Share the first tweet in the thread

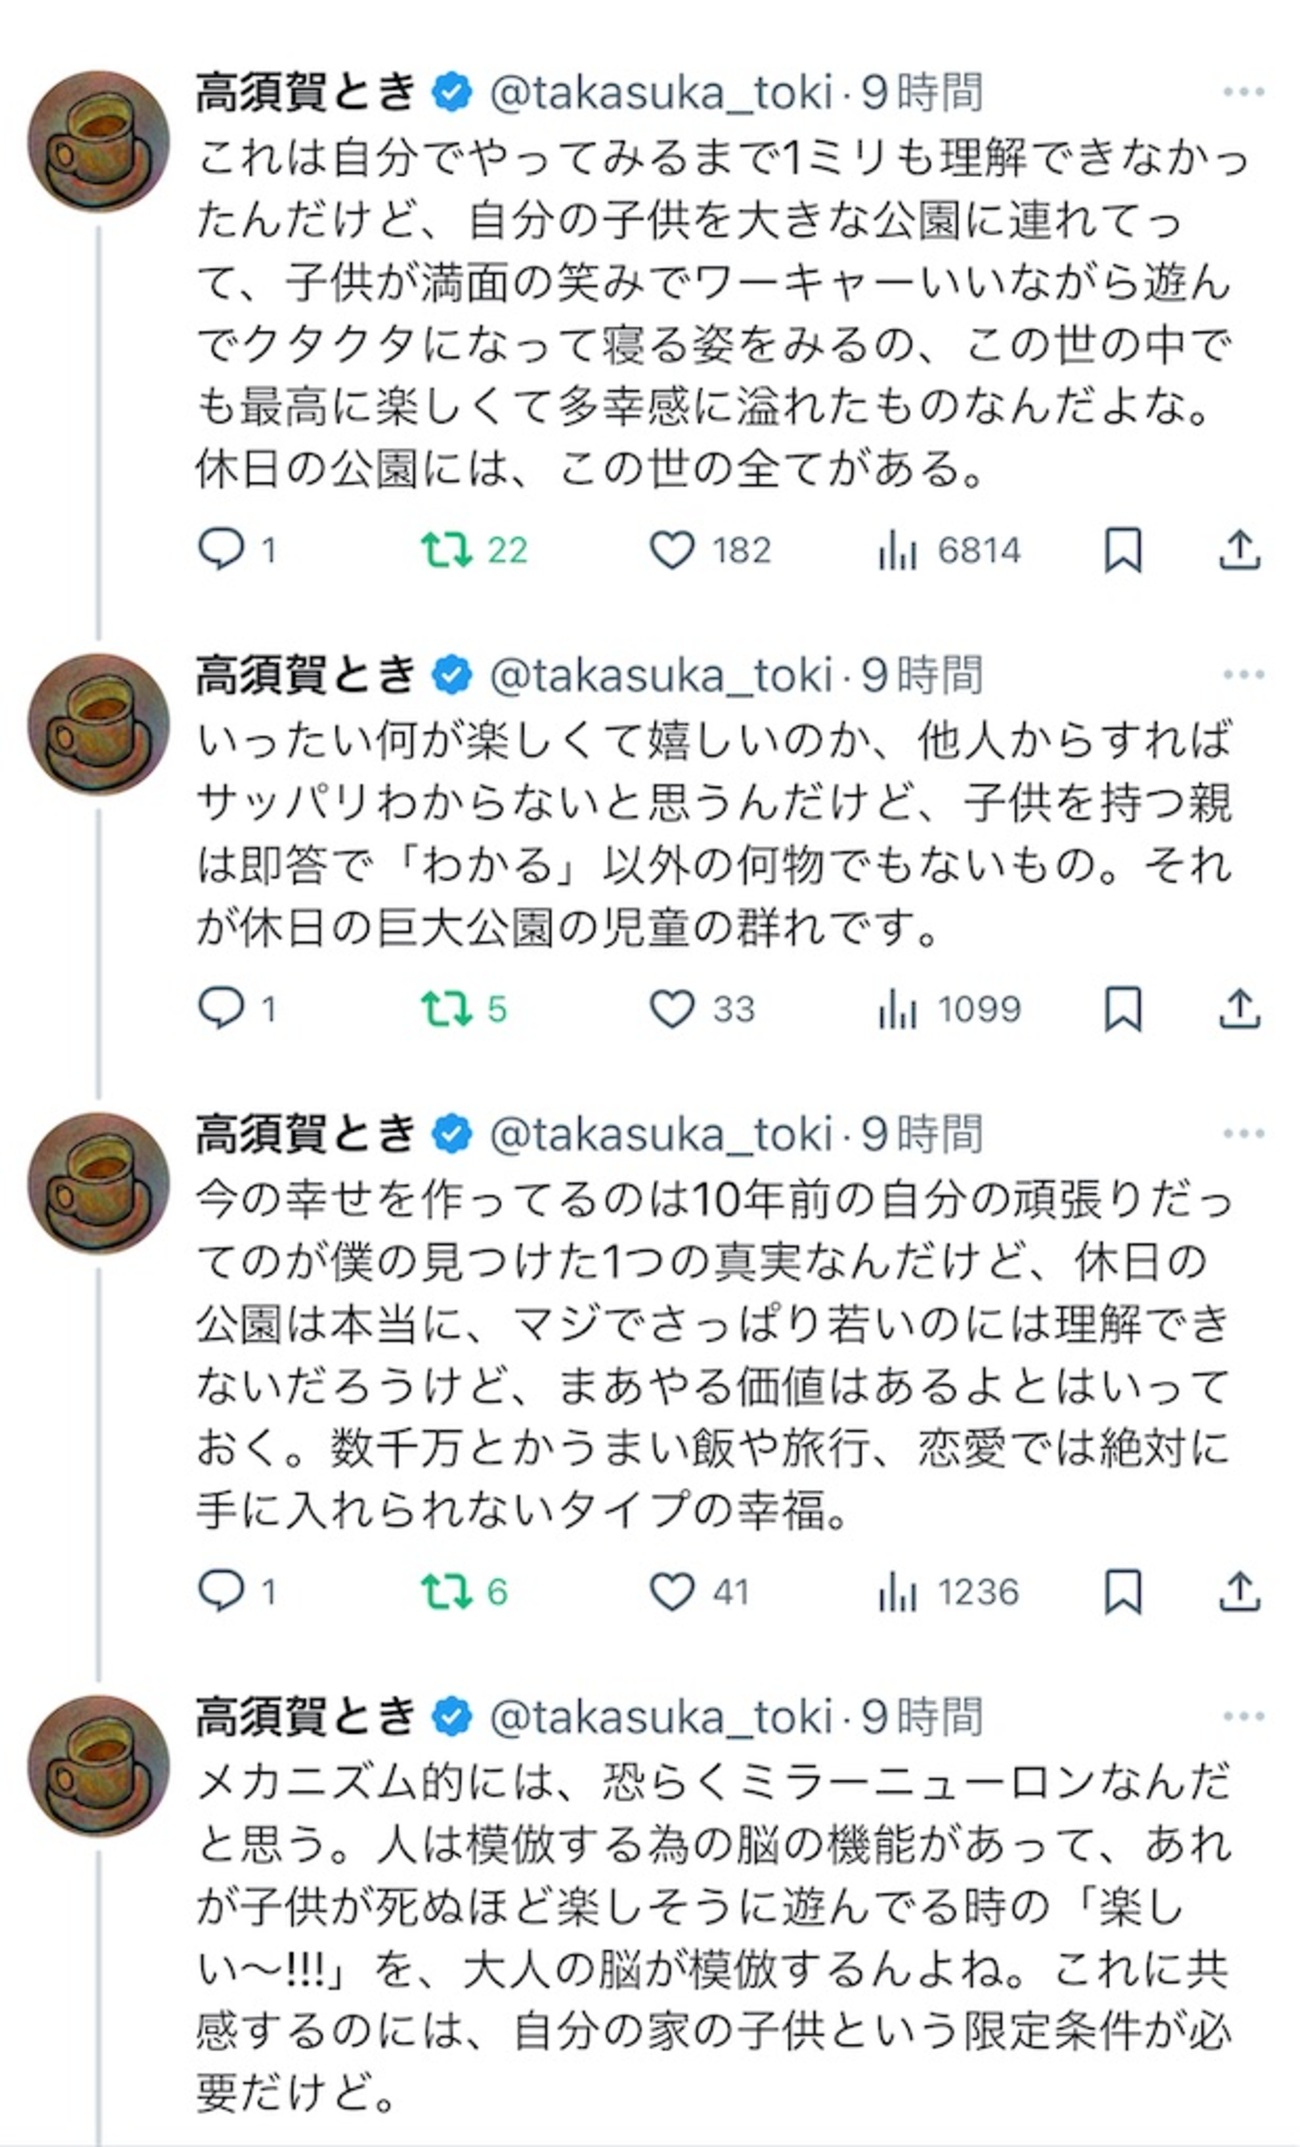coord(1239,550)
